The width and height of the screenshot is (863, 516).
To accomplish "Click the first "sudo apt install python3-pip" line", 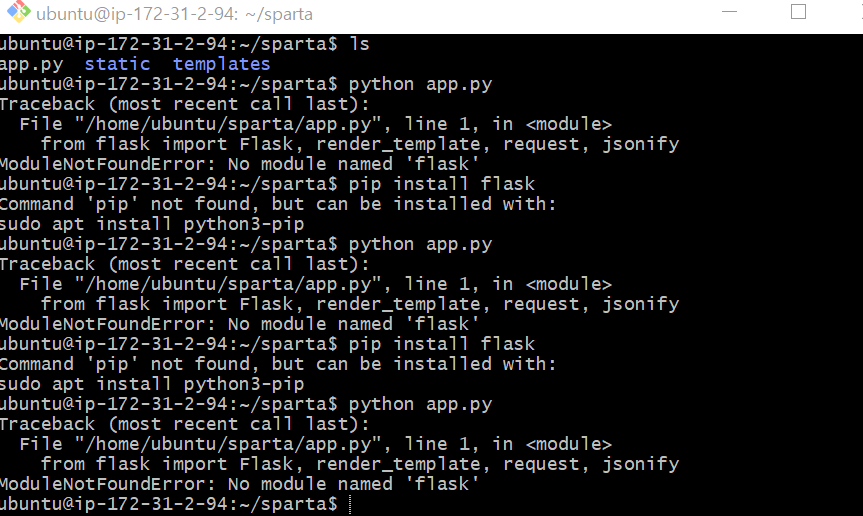I will click(152, 224).
